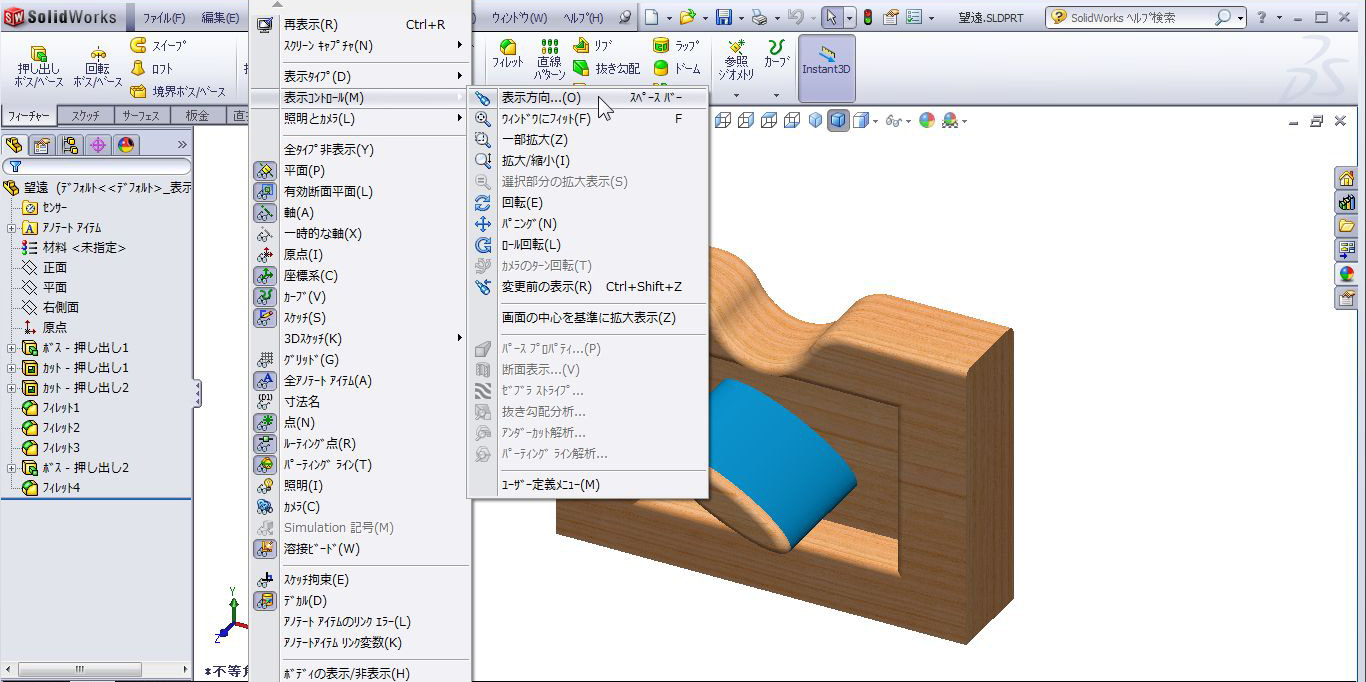Toggle 原点(I) origins visibility
The width and height of the screenshot is (1366, 682).
(x=360, y=255)
